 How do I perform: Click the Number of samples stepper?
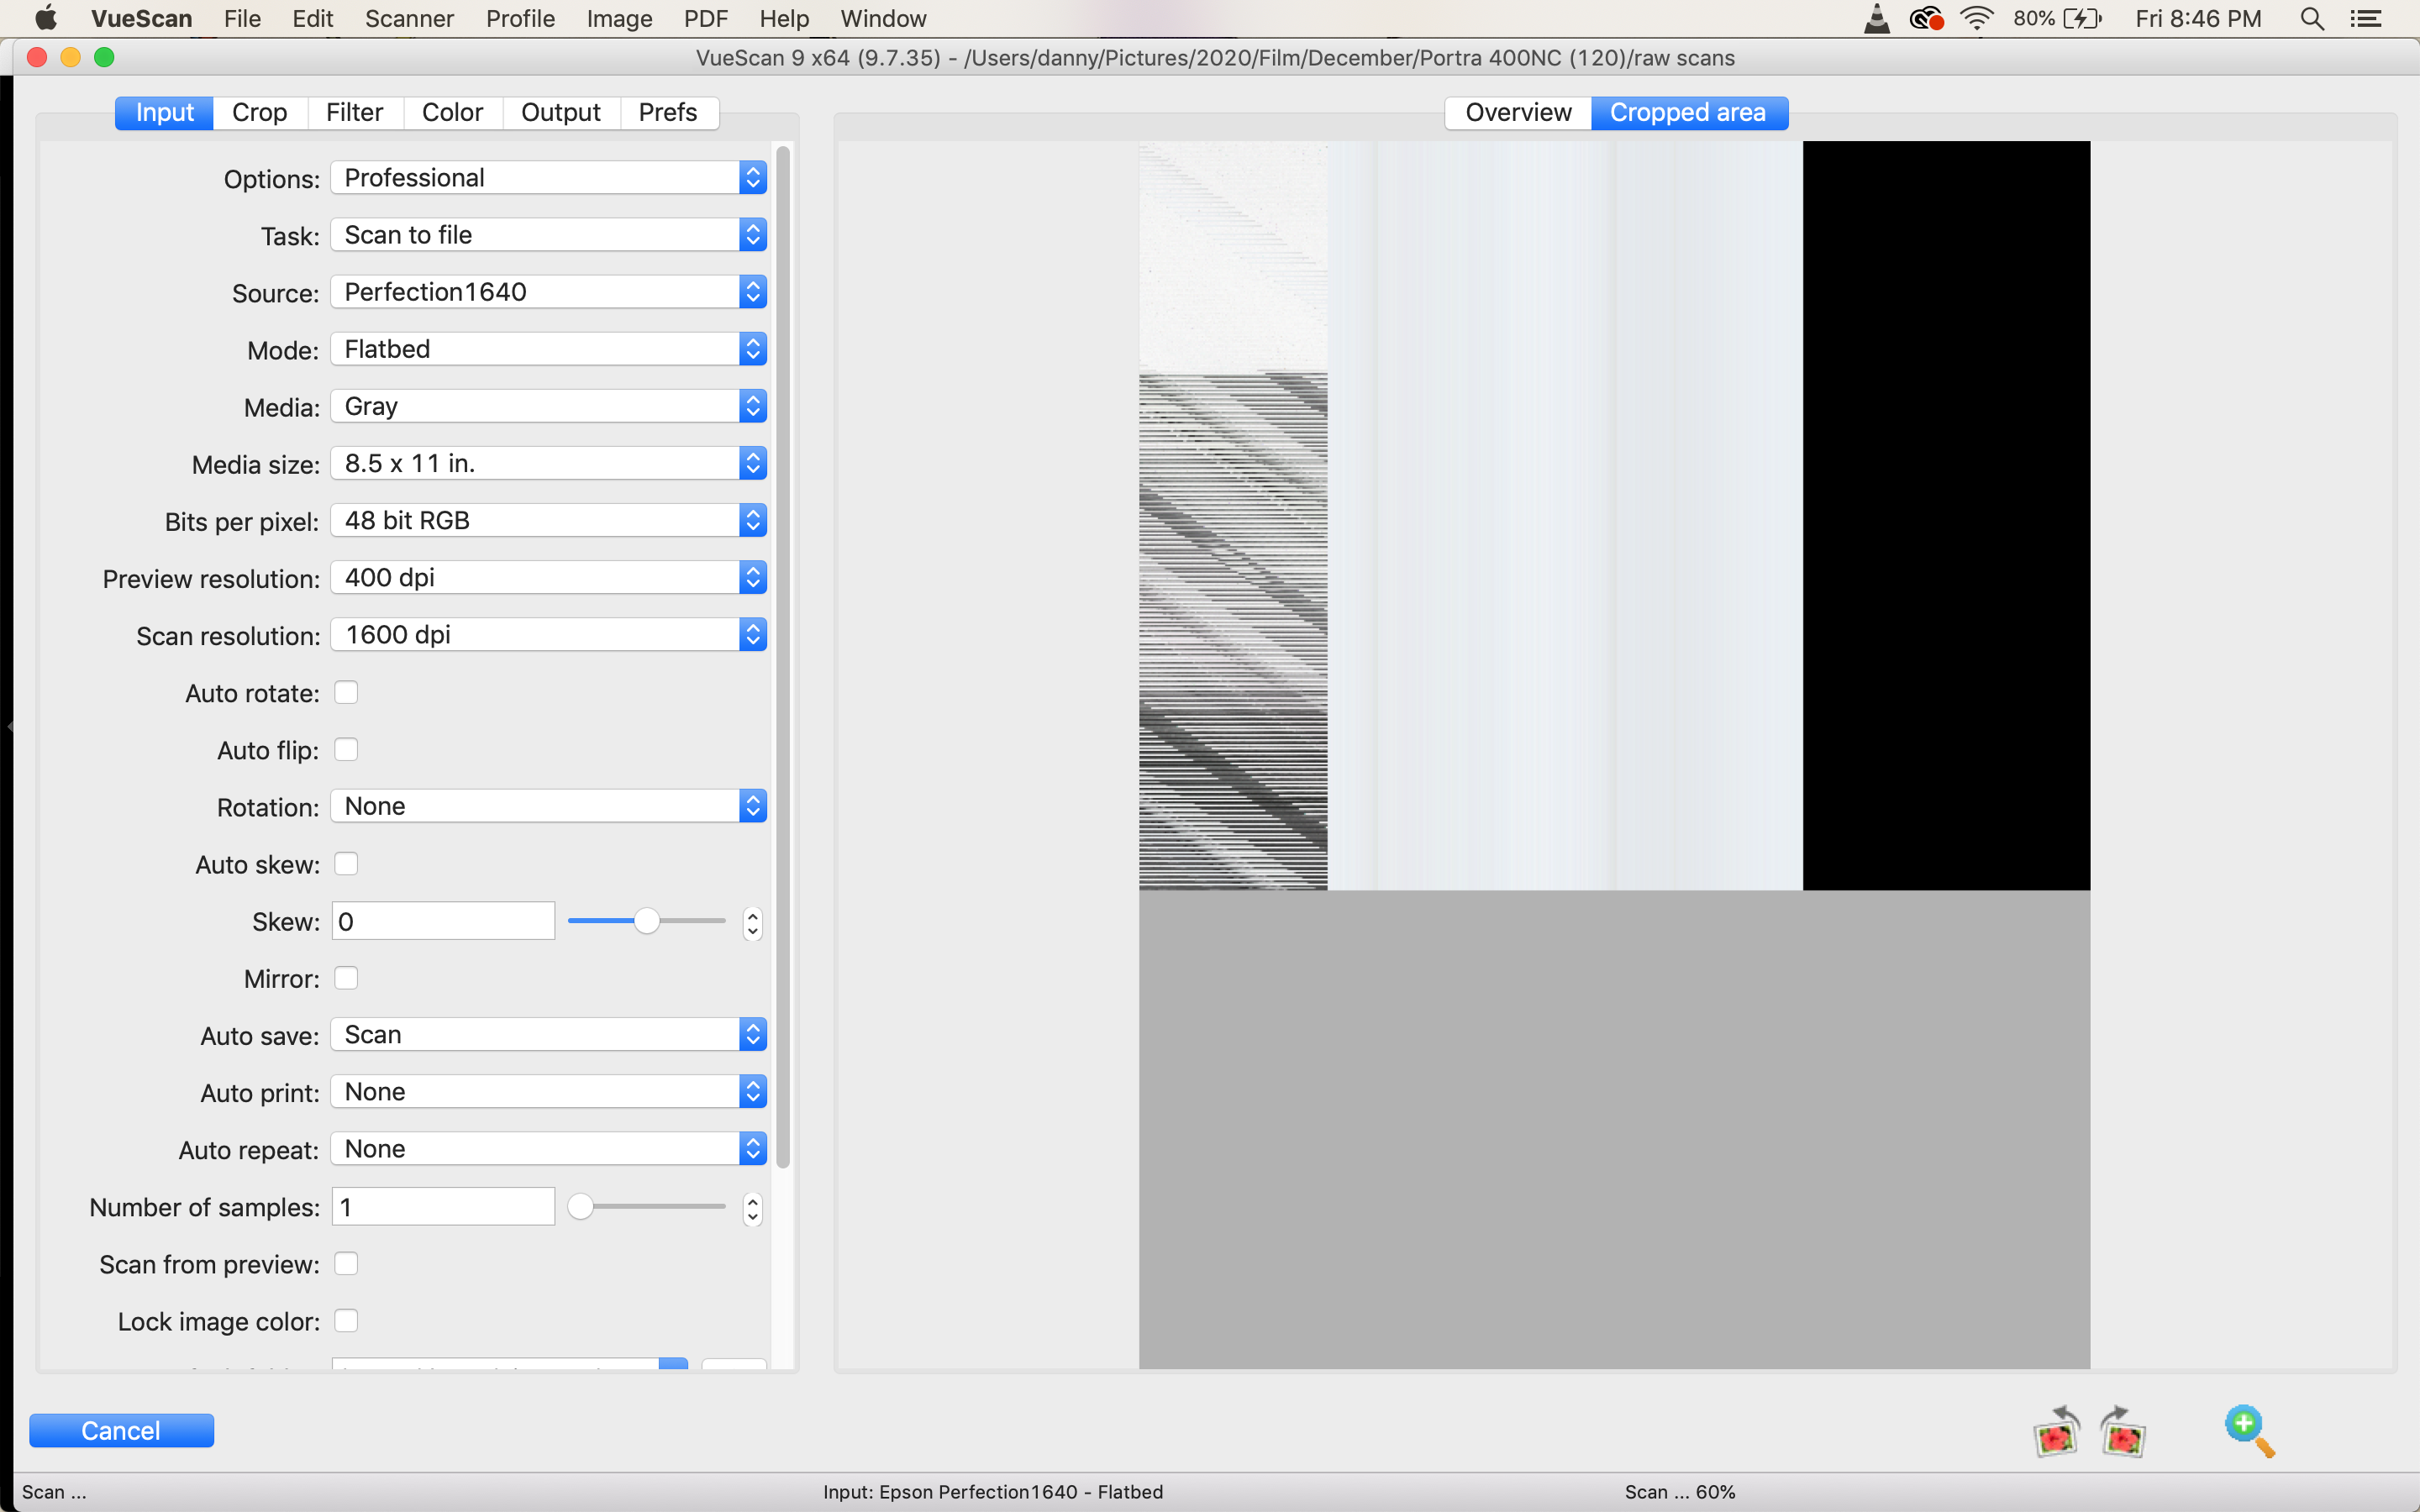pyautogui.click(x=752, y=1208)
